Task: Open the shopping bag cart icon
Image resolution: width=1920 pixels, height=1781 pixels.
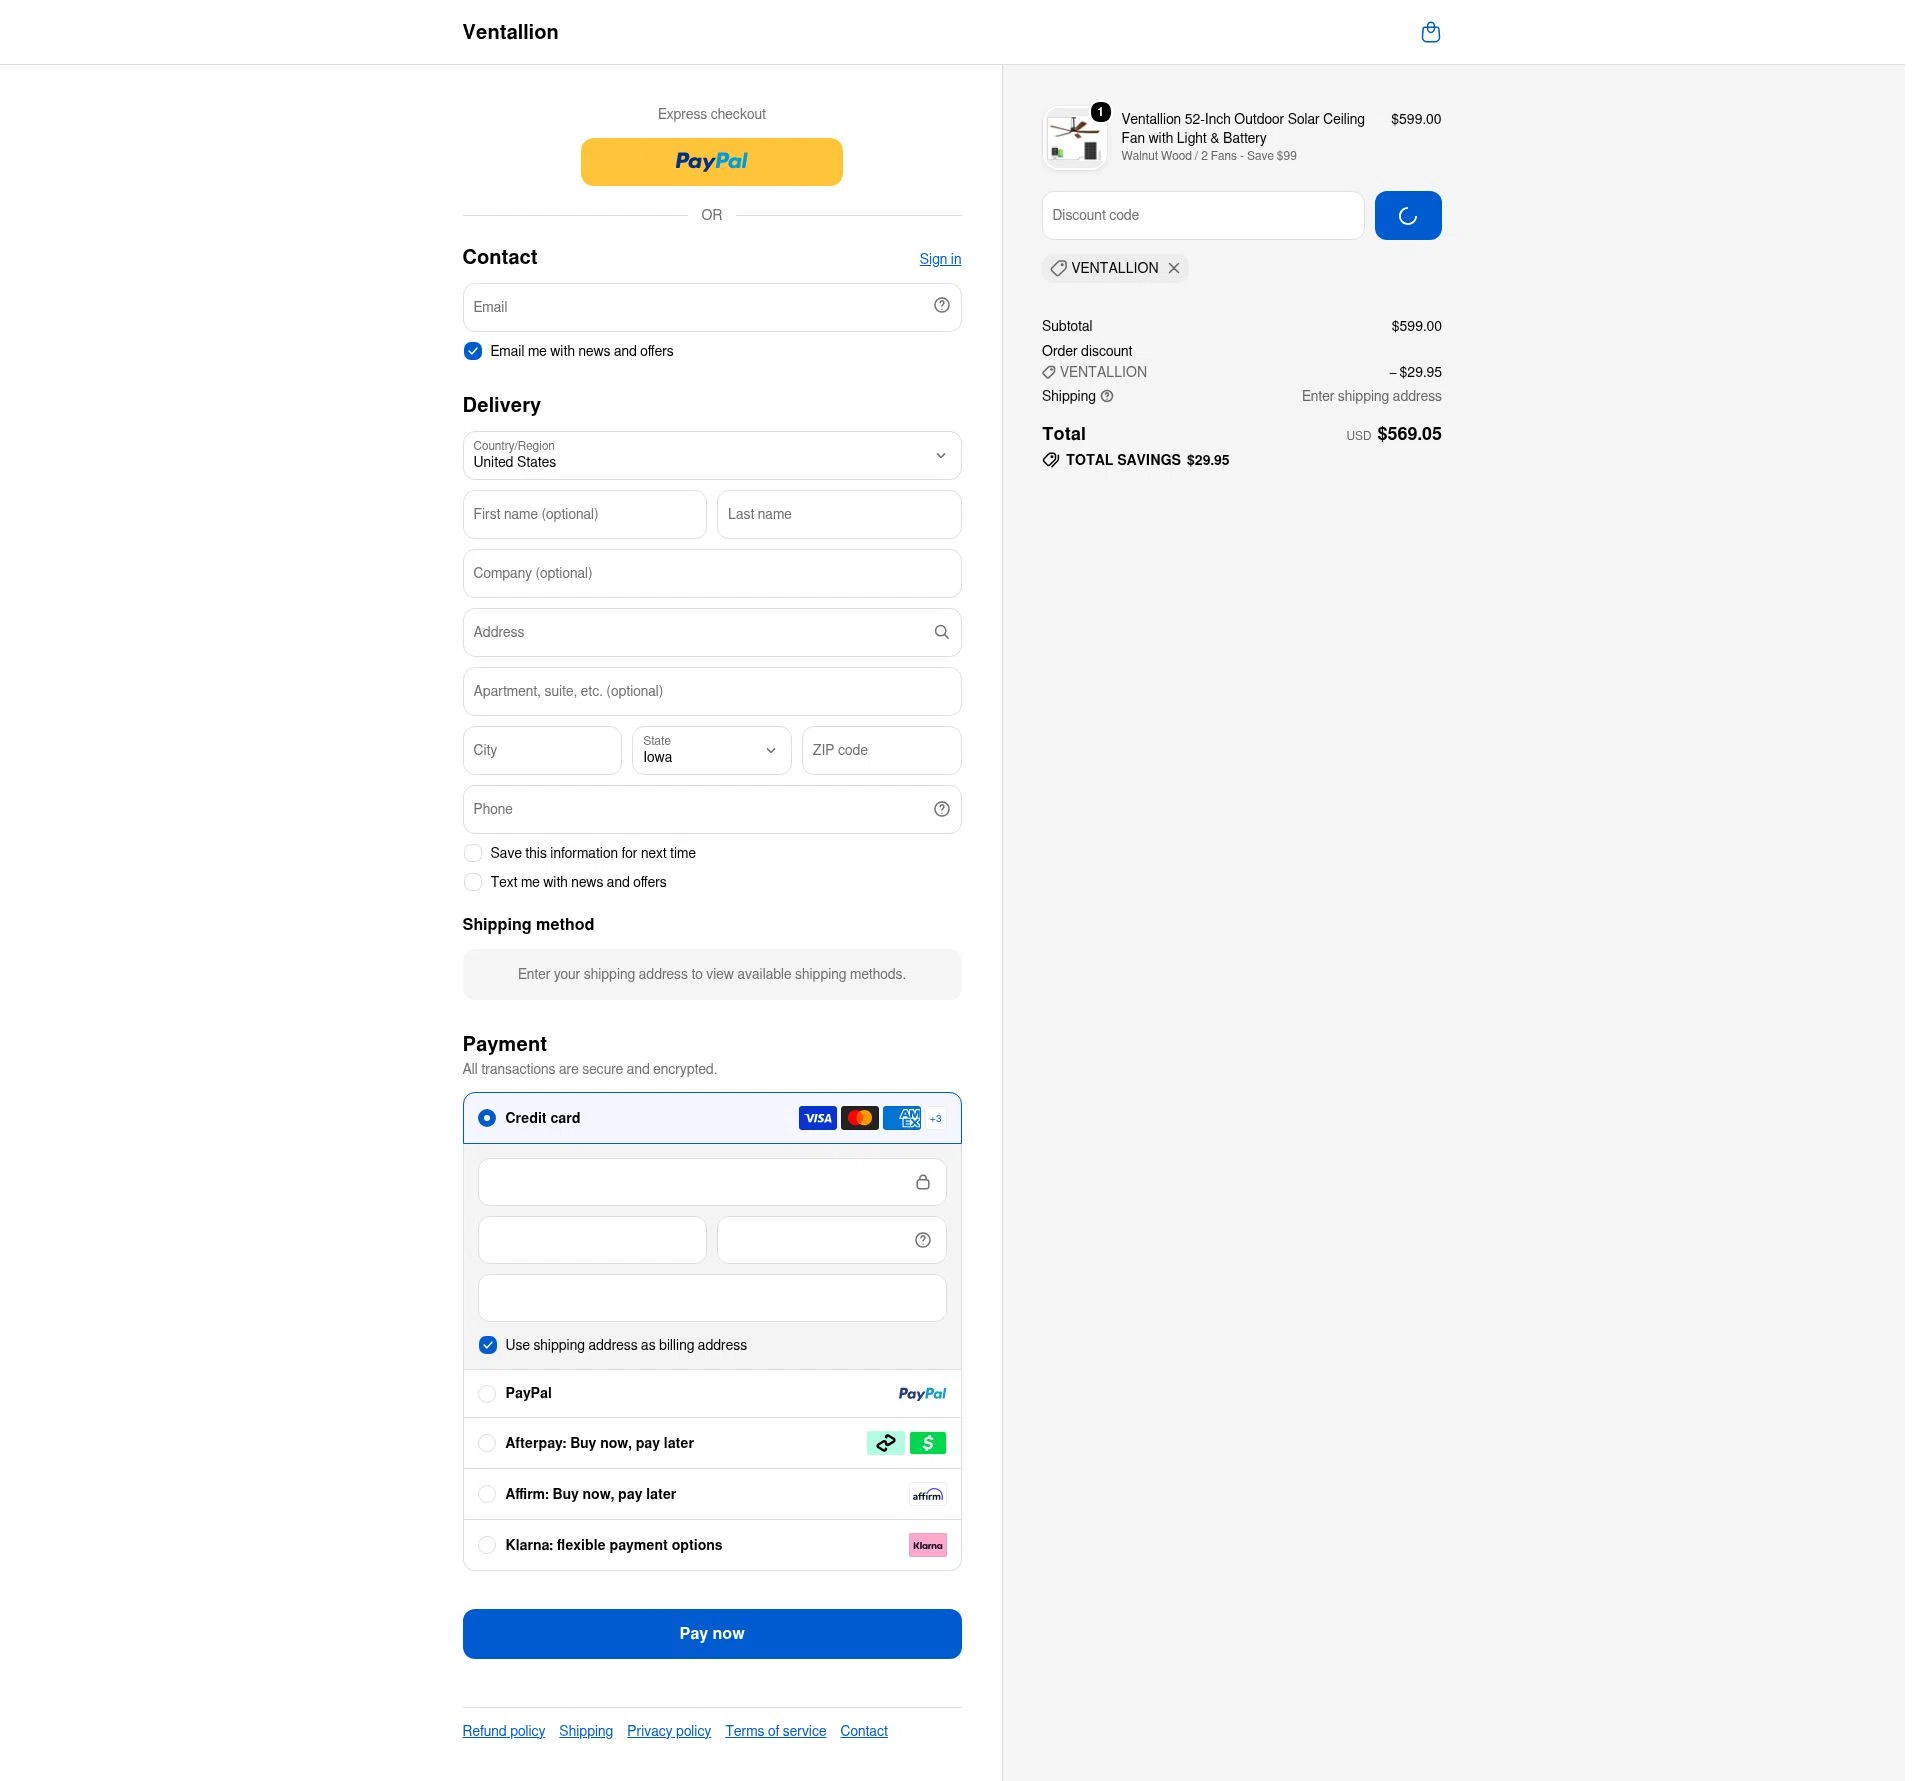Action: coord(1430,33)
